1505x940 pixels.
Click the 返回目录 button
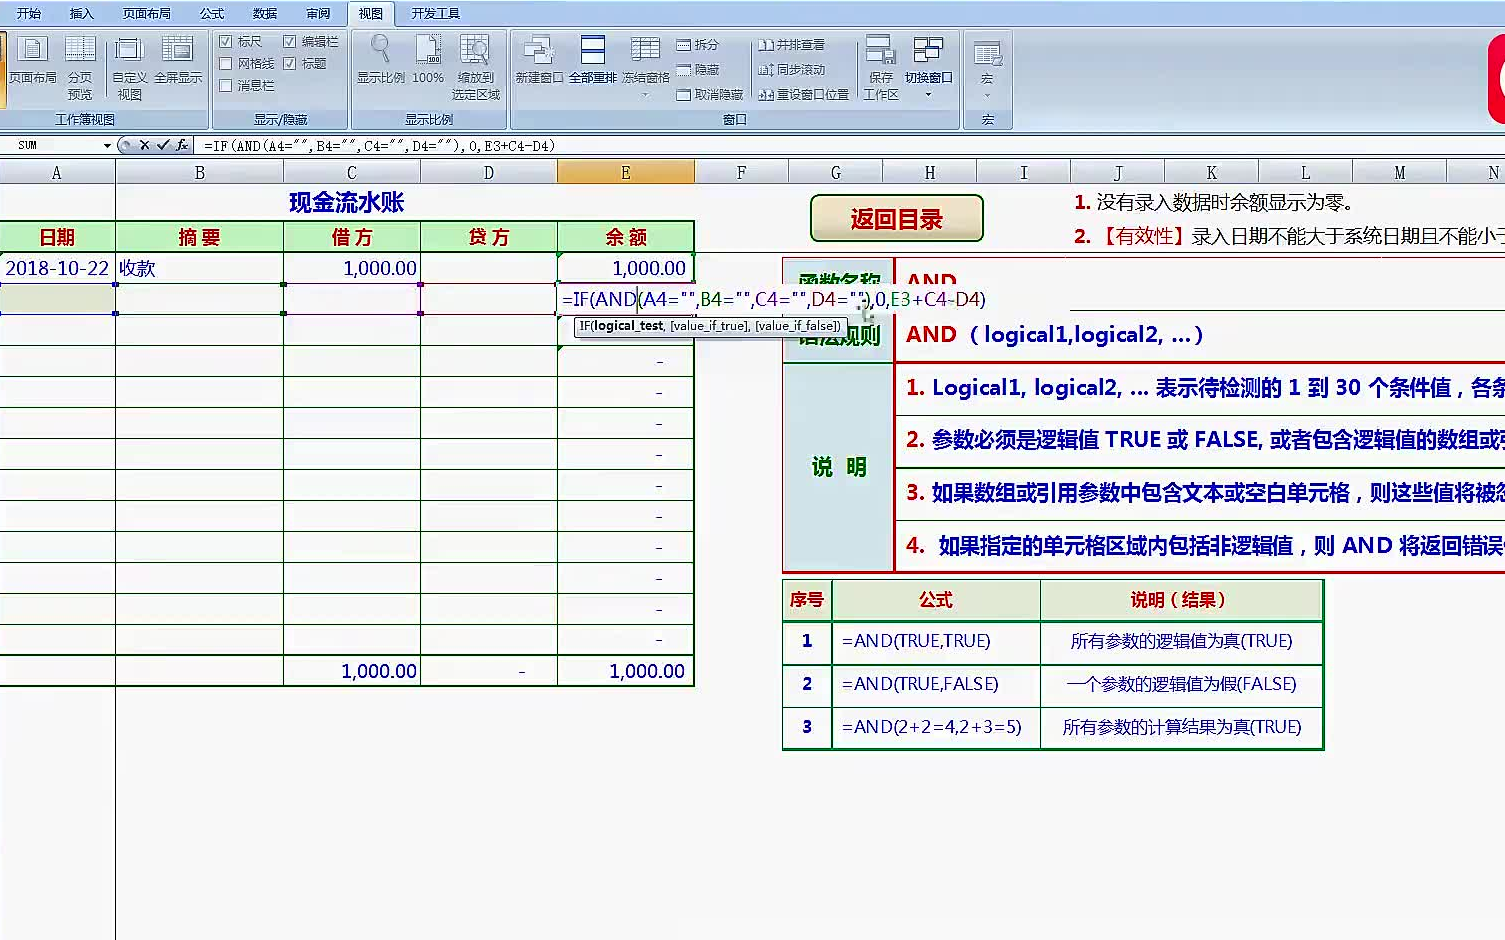(896, 218)
